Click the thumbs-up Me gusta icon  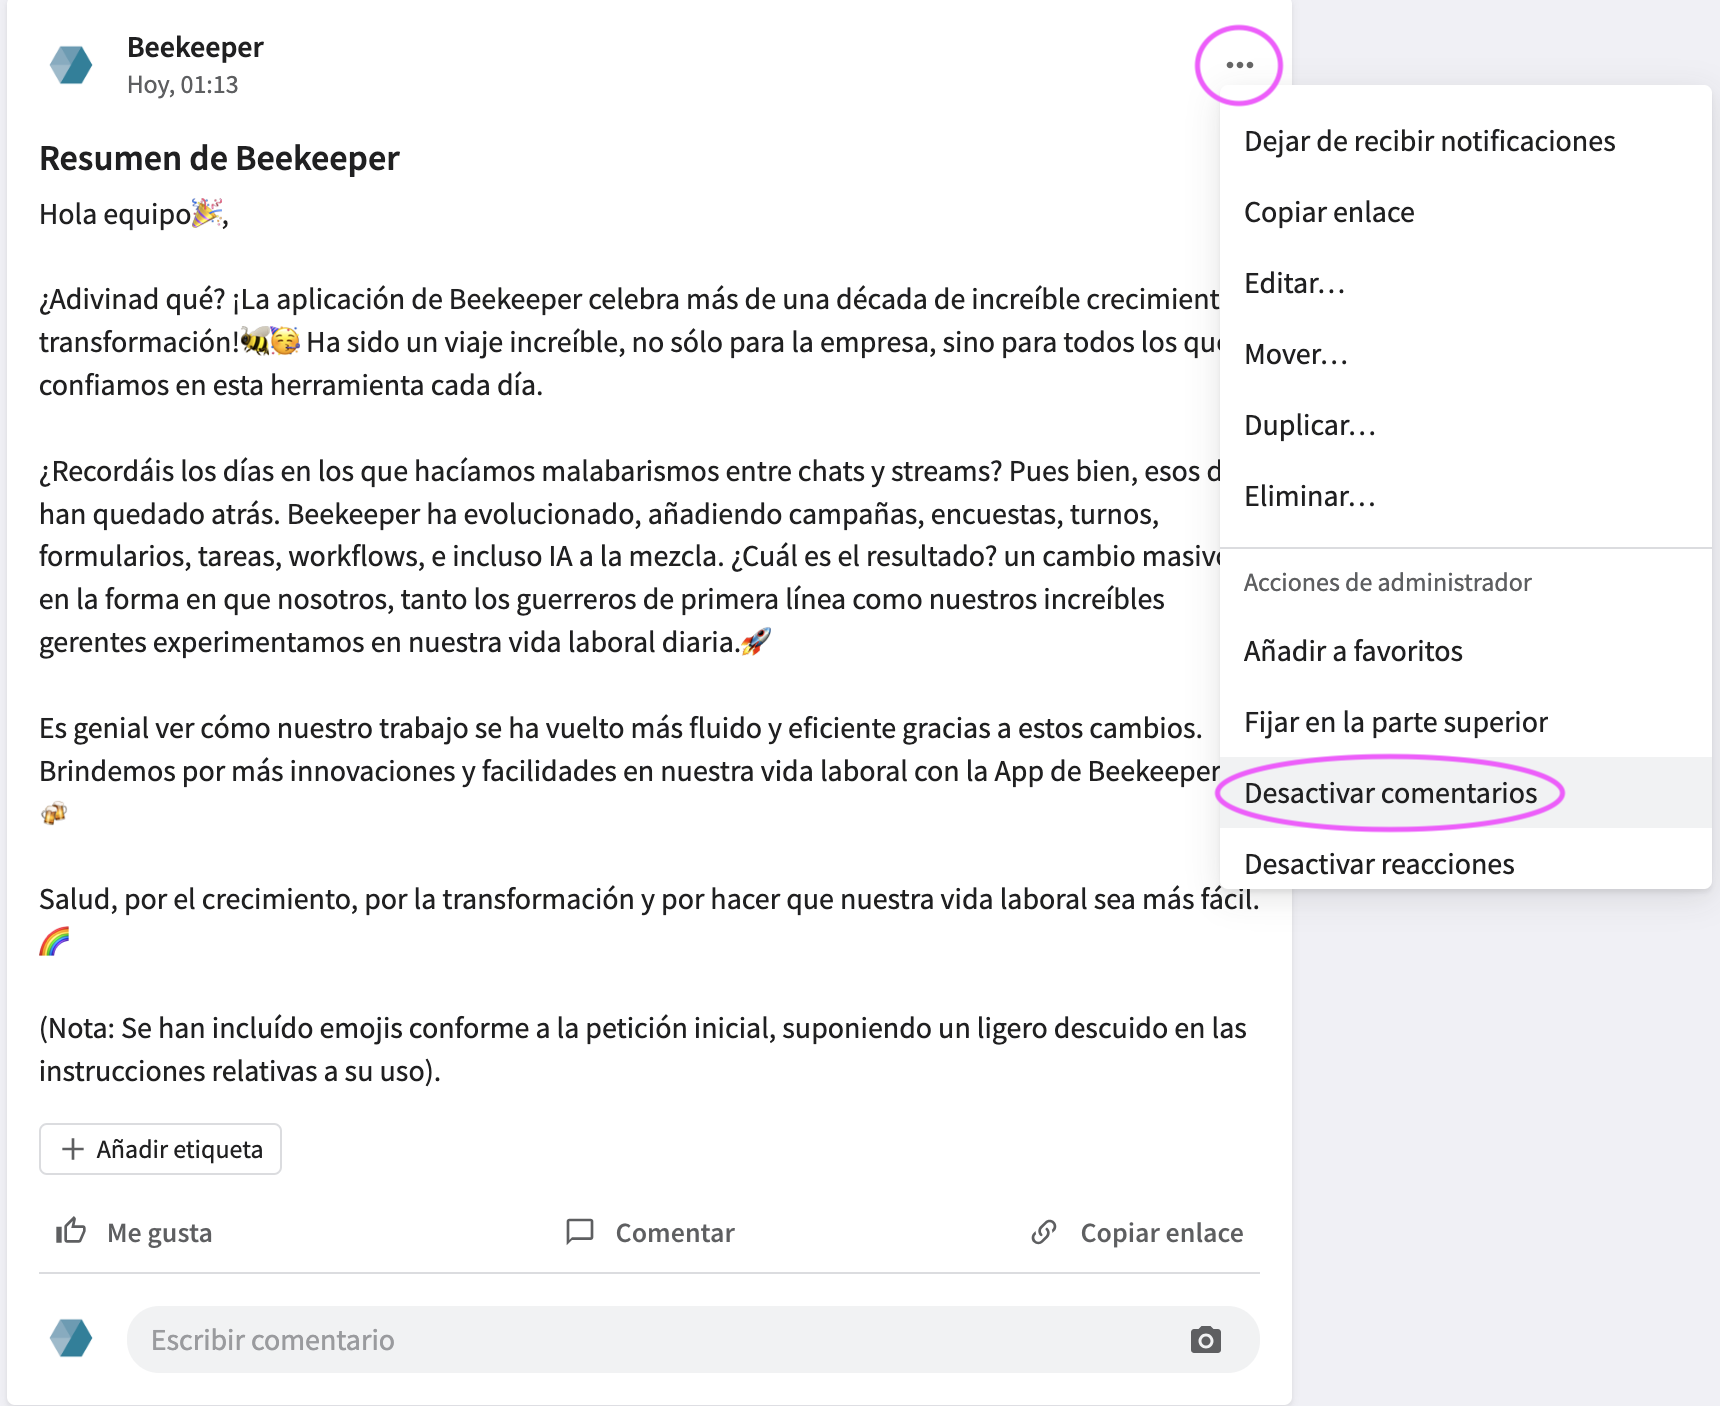71,1231
